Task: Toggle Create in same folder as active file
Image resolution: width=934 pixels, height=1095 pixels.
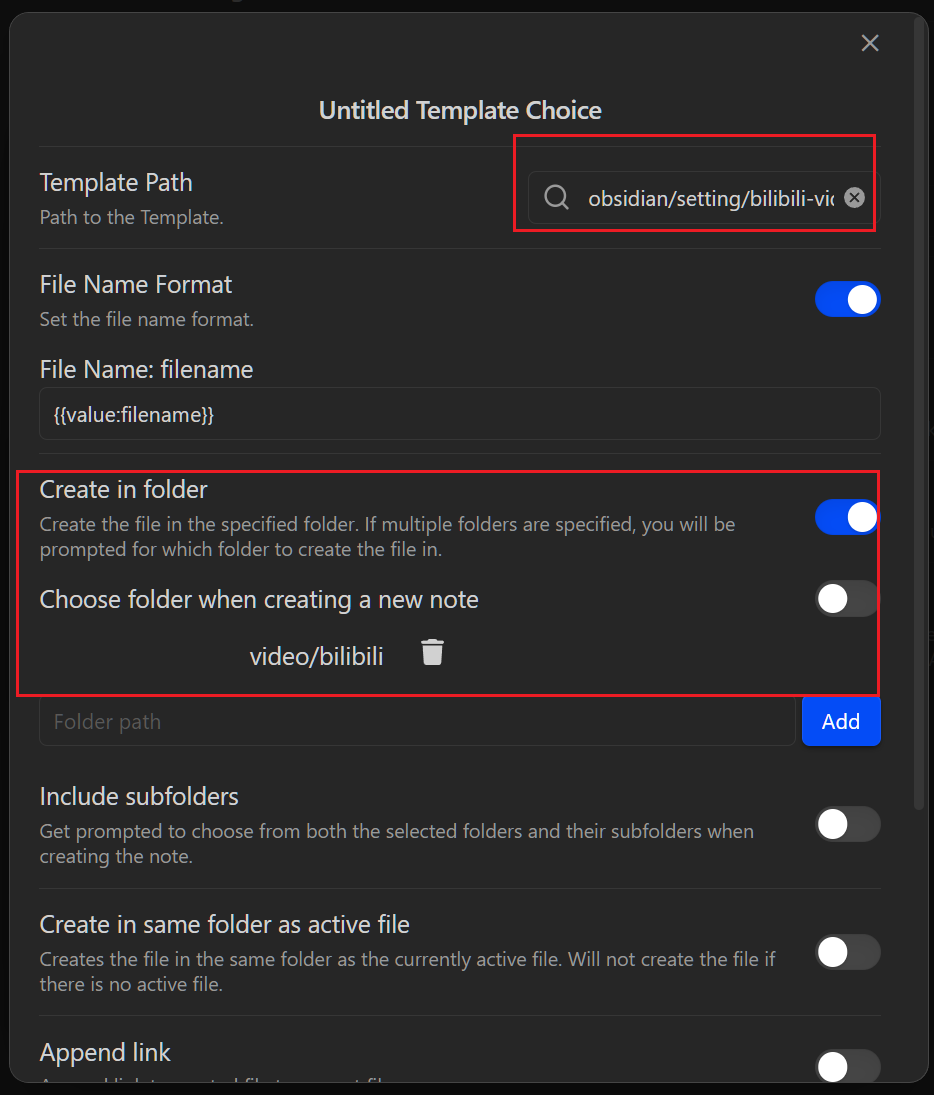Action: coord(847,953)
